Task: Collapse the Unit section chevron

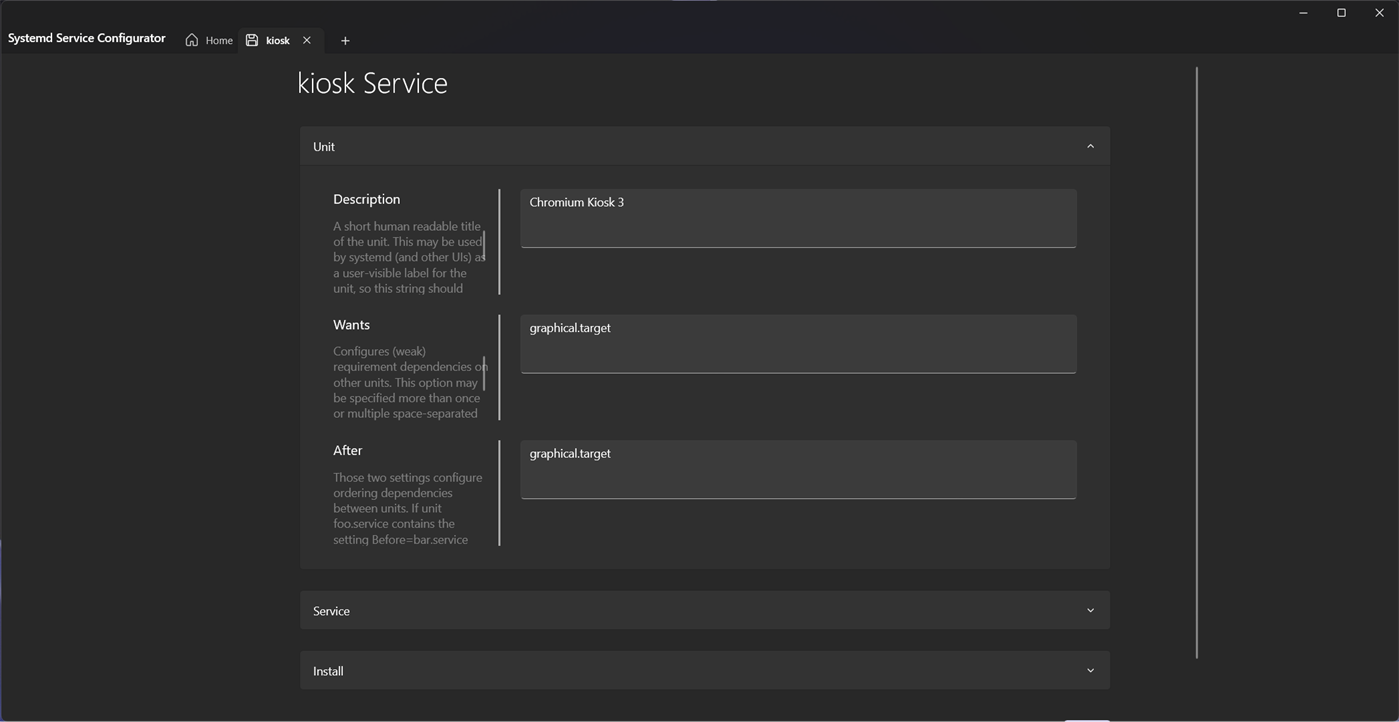Action: tap(1090, 146)
